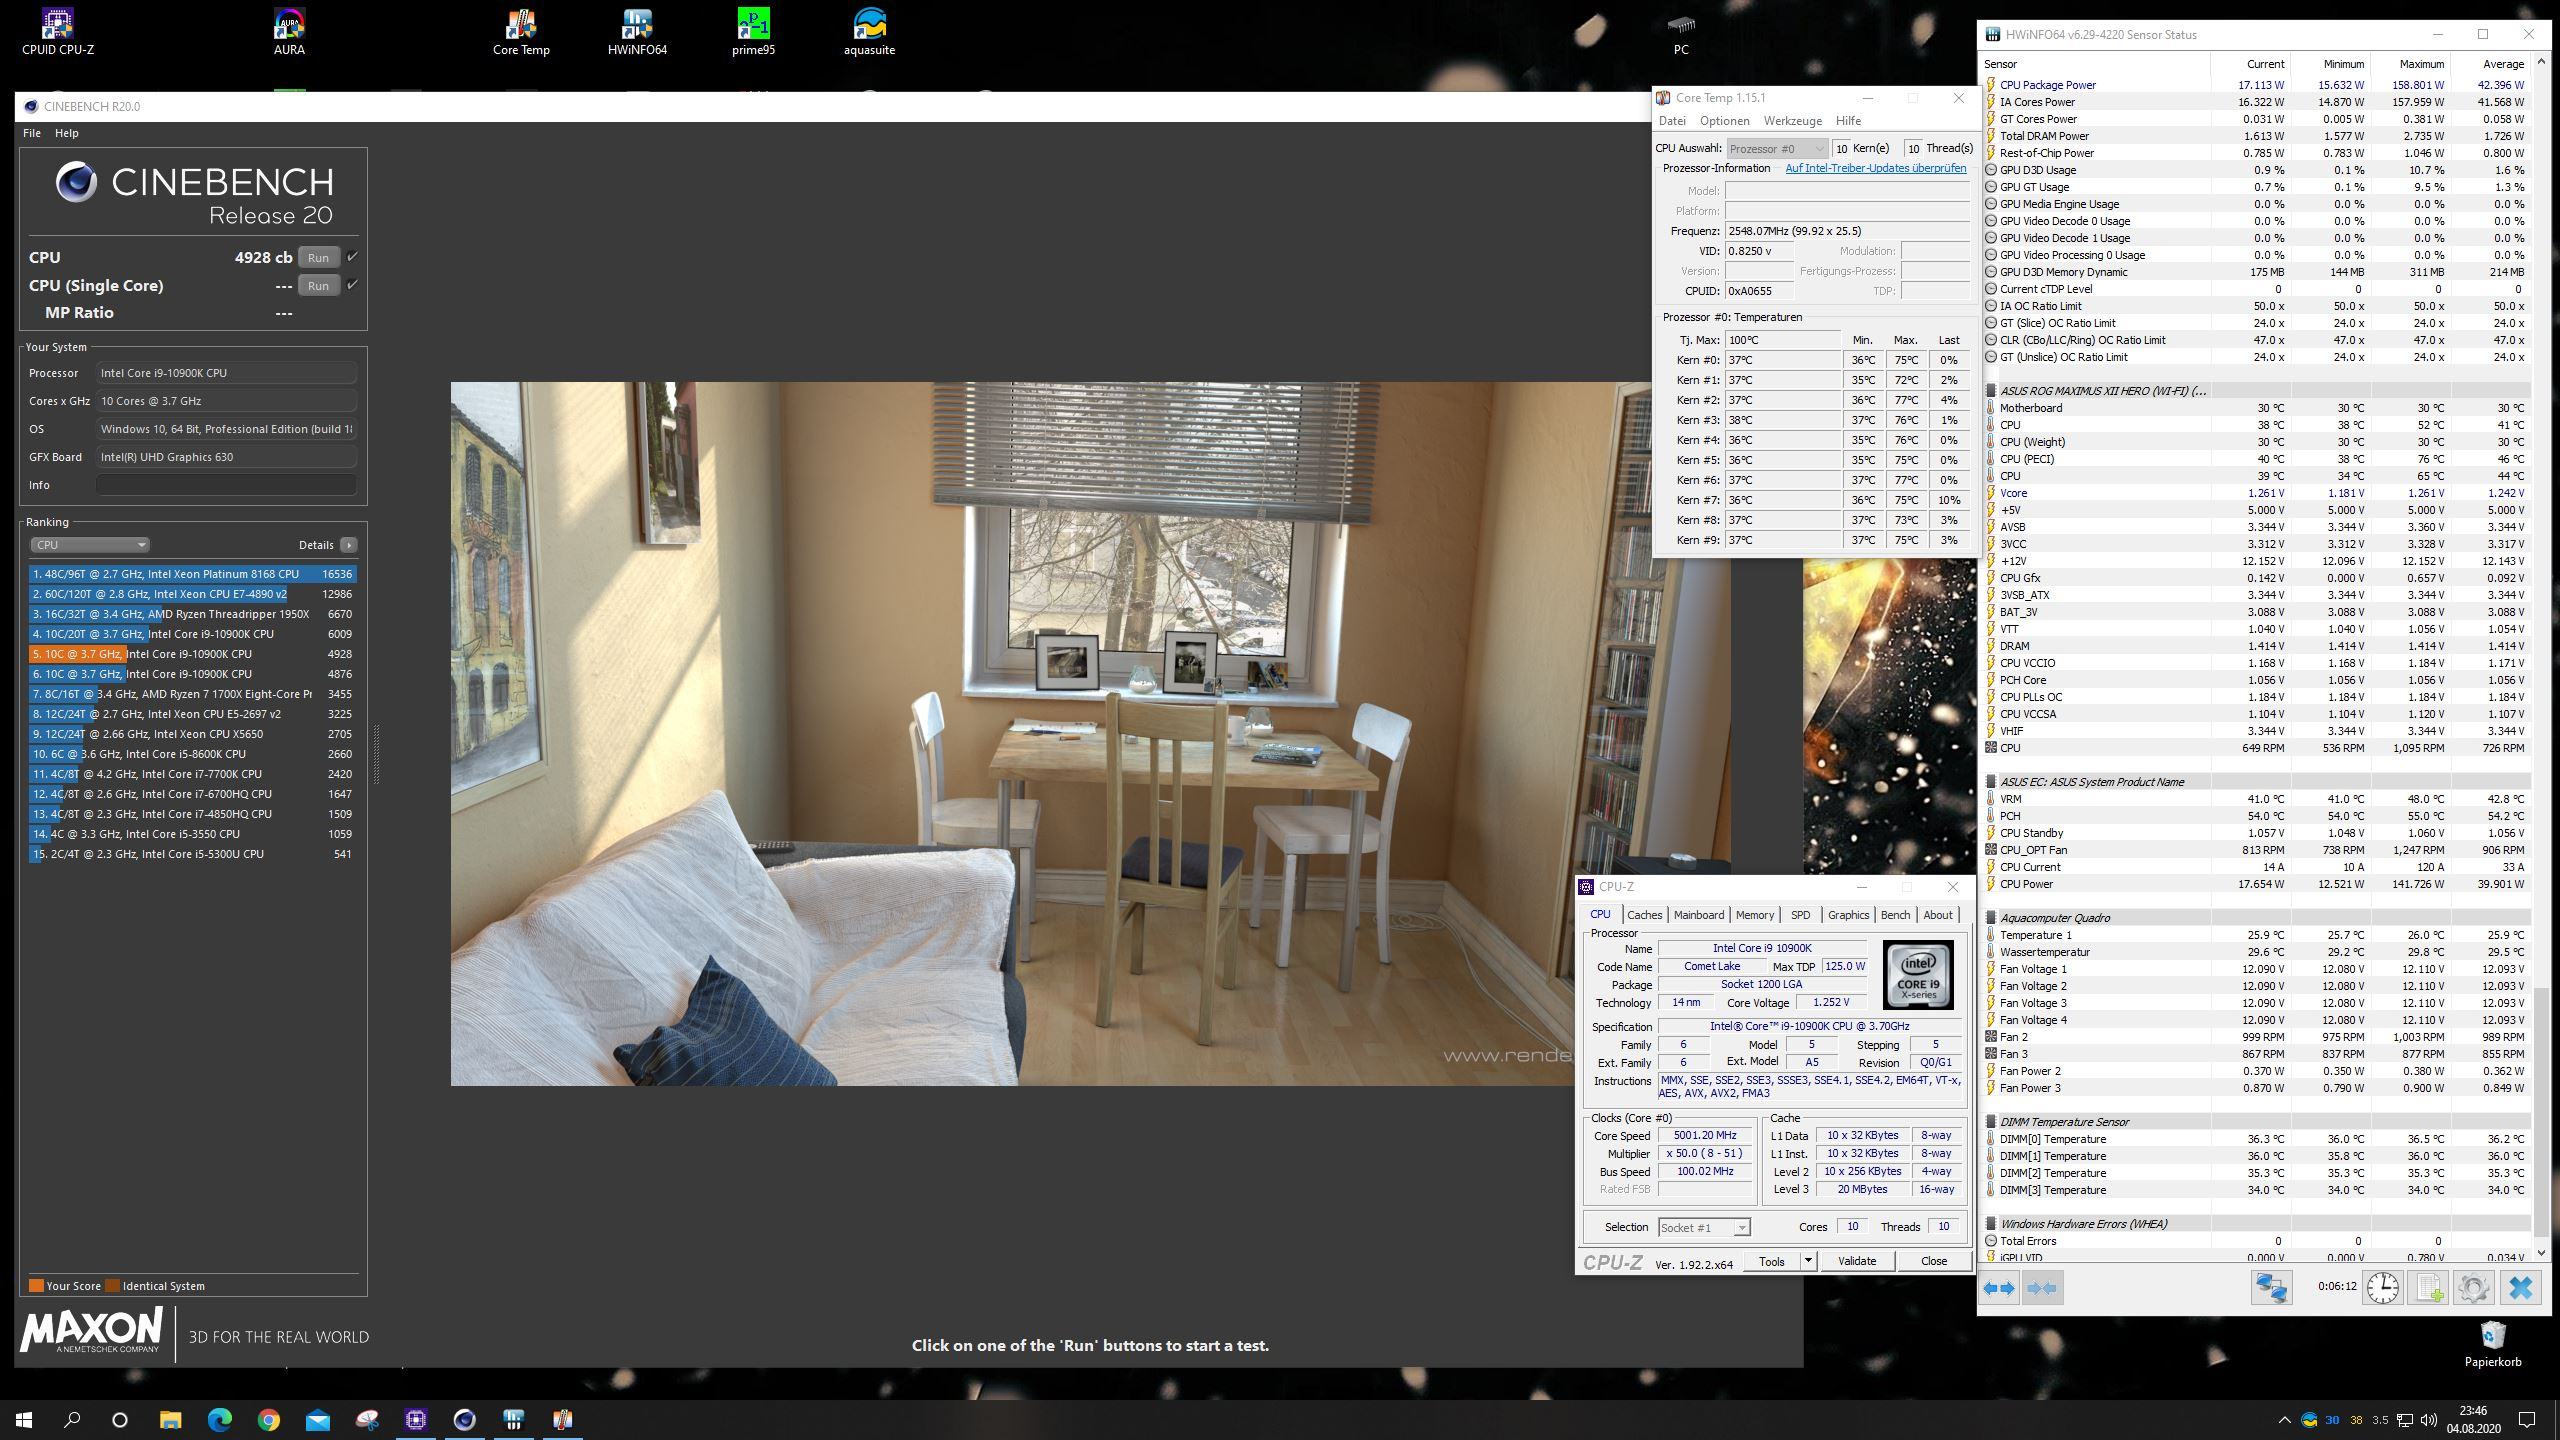Select HWiNFO Vcore sensor row
The width and height of the screenshot is (2560, 1440).
pos(2255,493)
